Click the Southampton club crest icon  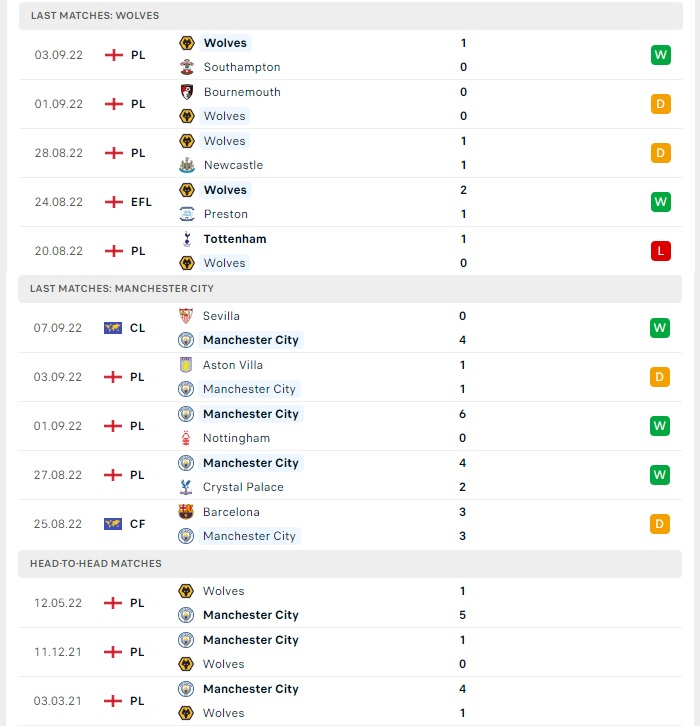(187, 67)
